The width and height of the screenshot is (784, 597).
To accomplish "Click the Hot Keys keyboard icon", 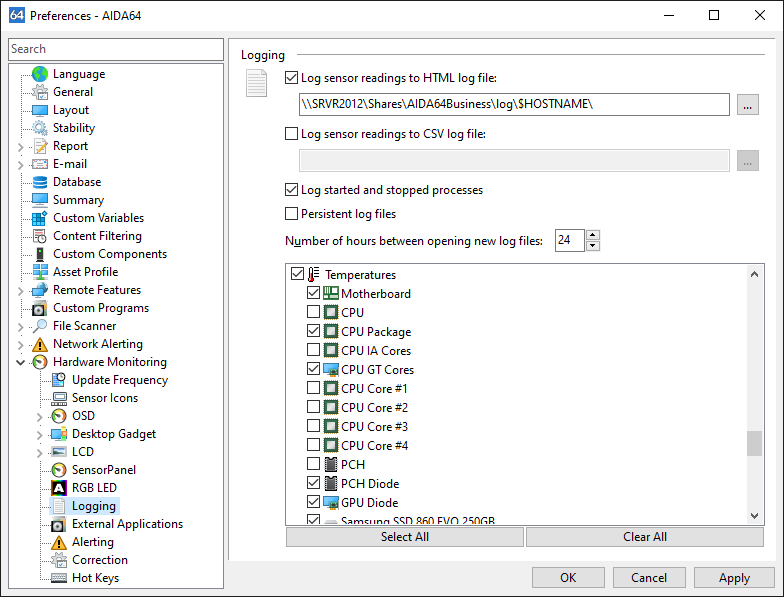I will coord(59,578).
